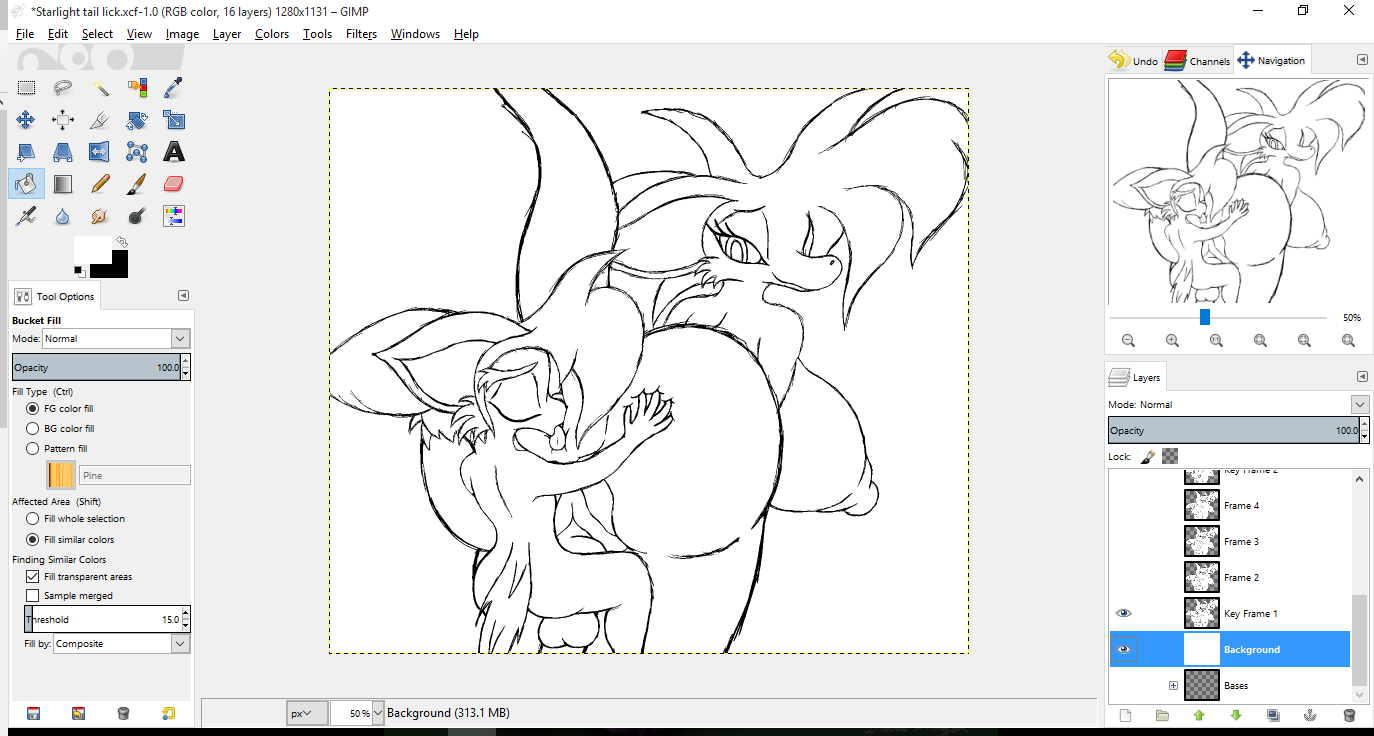Raise layer with the green up arrow
Screen dimensions: 1374x736
(x=1198, y=715)
